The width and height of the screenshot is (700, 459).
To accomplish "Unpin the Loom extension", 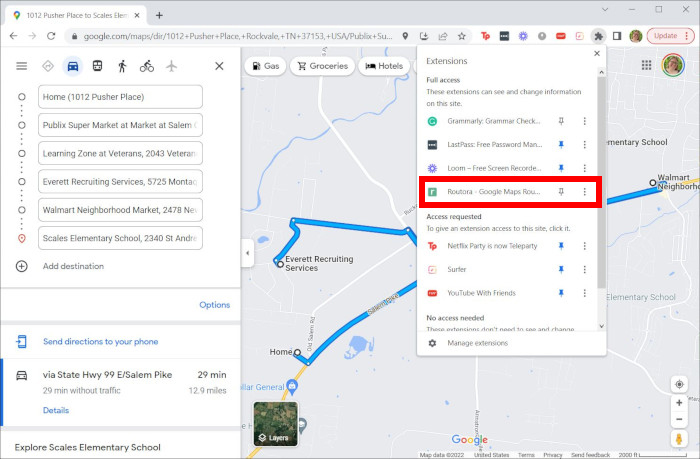I will [x=561, y=168].
